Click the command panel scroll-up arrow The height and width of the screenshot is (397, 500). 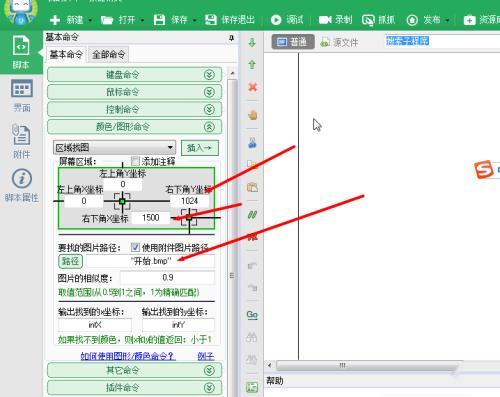232,73
